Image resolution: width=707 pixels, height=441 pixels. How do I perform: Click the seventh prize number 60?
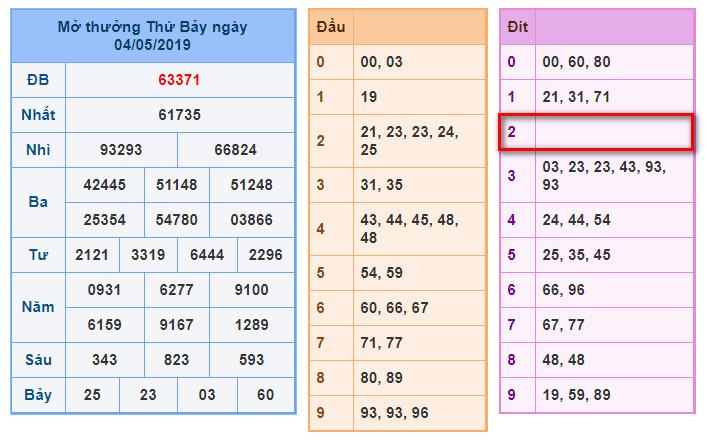(x=265, y=395)
